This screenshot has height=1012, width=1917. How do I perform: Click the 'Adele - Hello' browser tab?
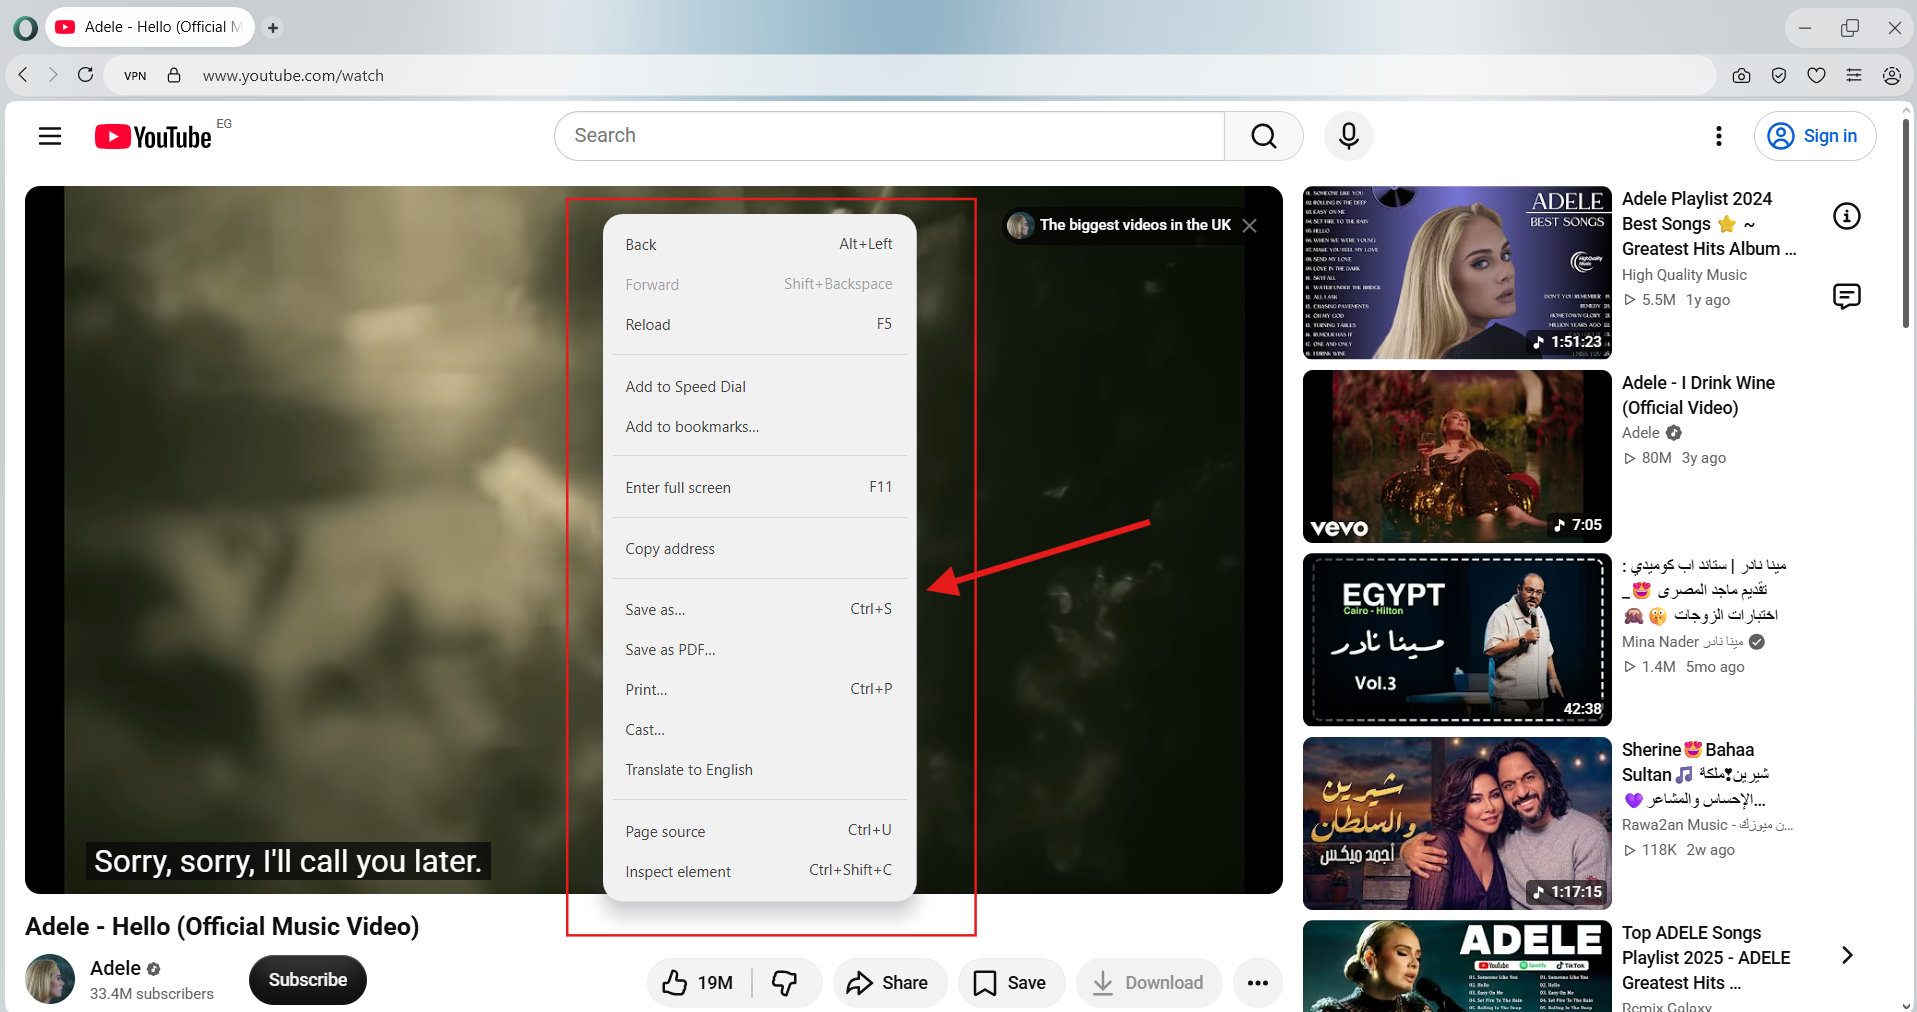coord(150,27)
